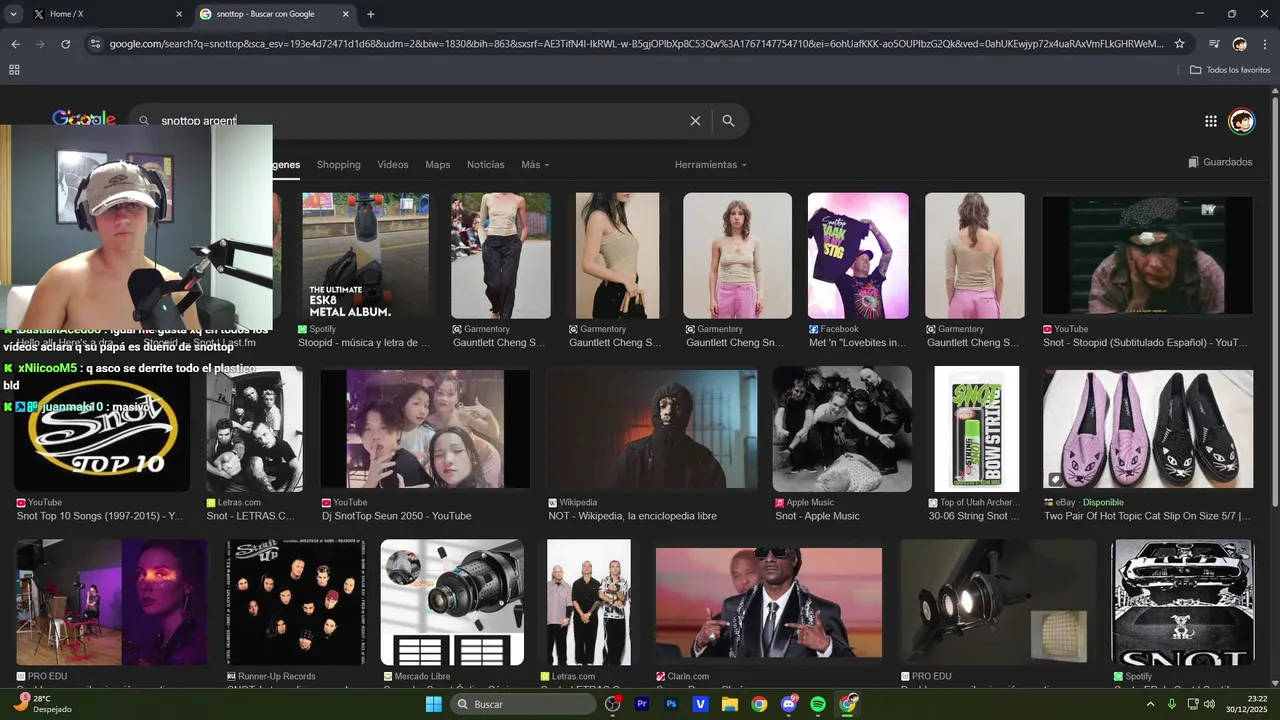Screen dimensions: 1280x720
Task: Open Discord from the taskbar
Action: click(x=788, y=705)
